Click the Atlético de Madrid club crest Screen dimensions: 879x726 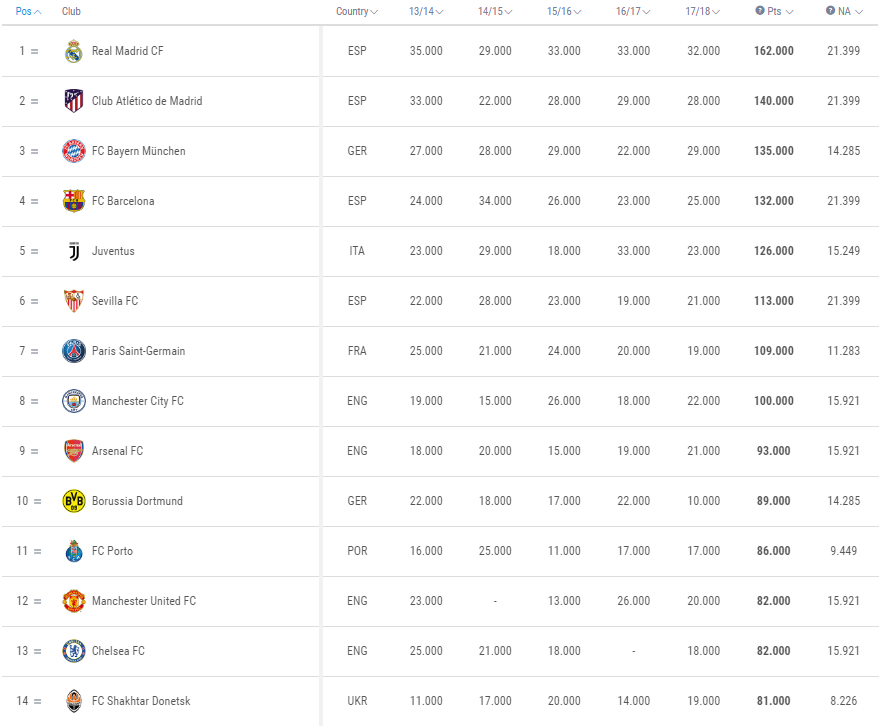73,101
